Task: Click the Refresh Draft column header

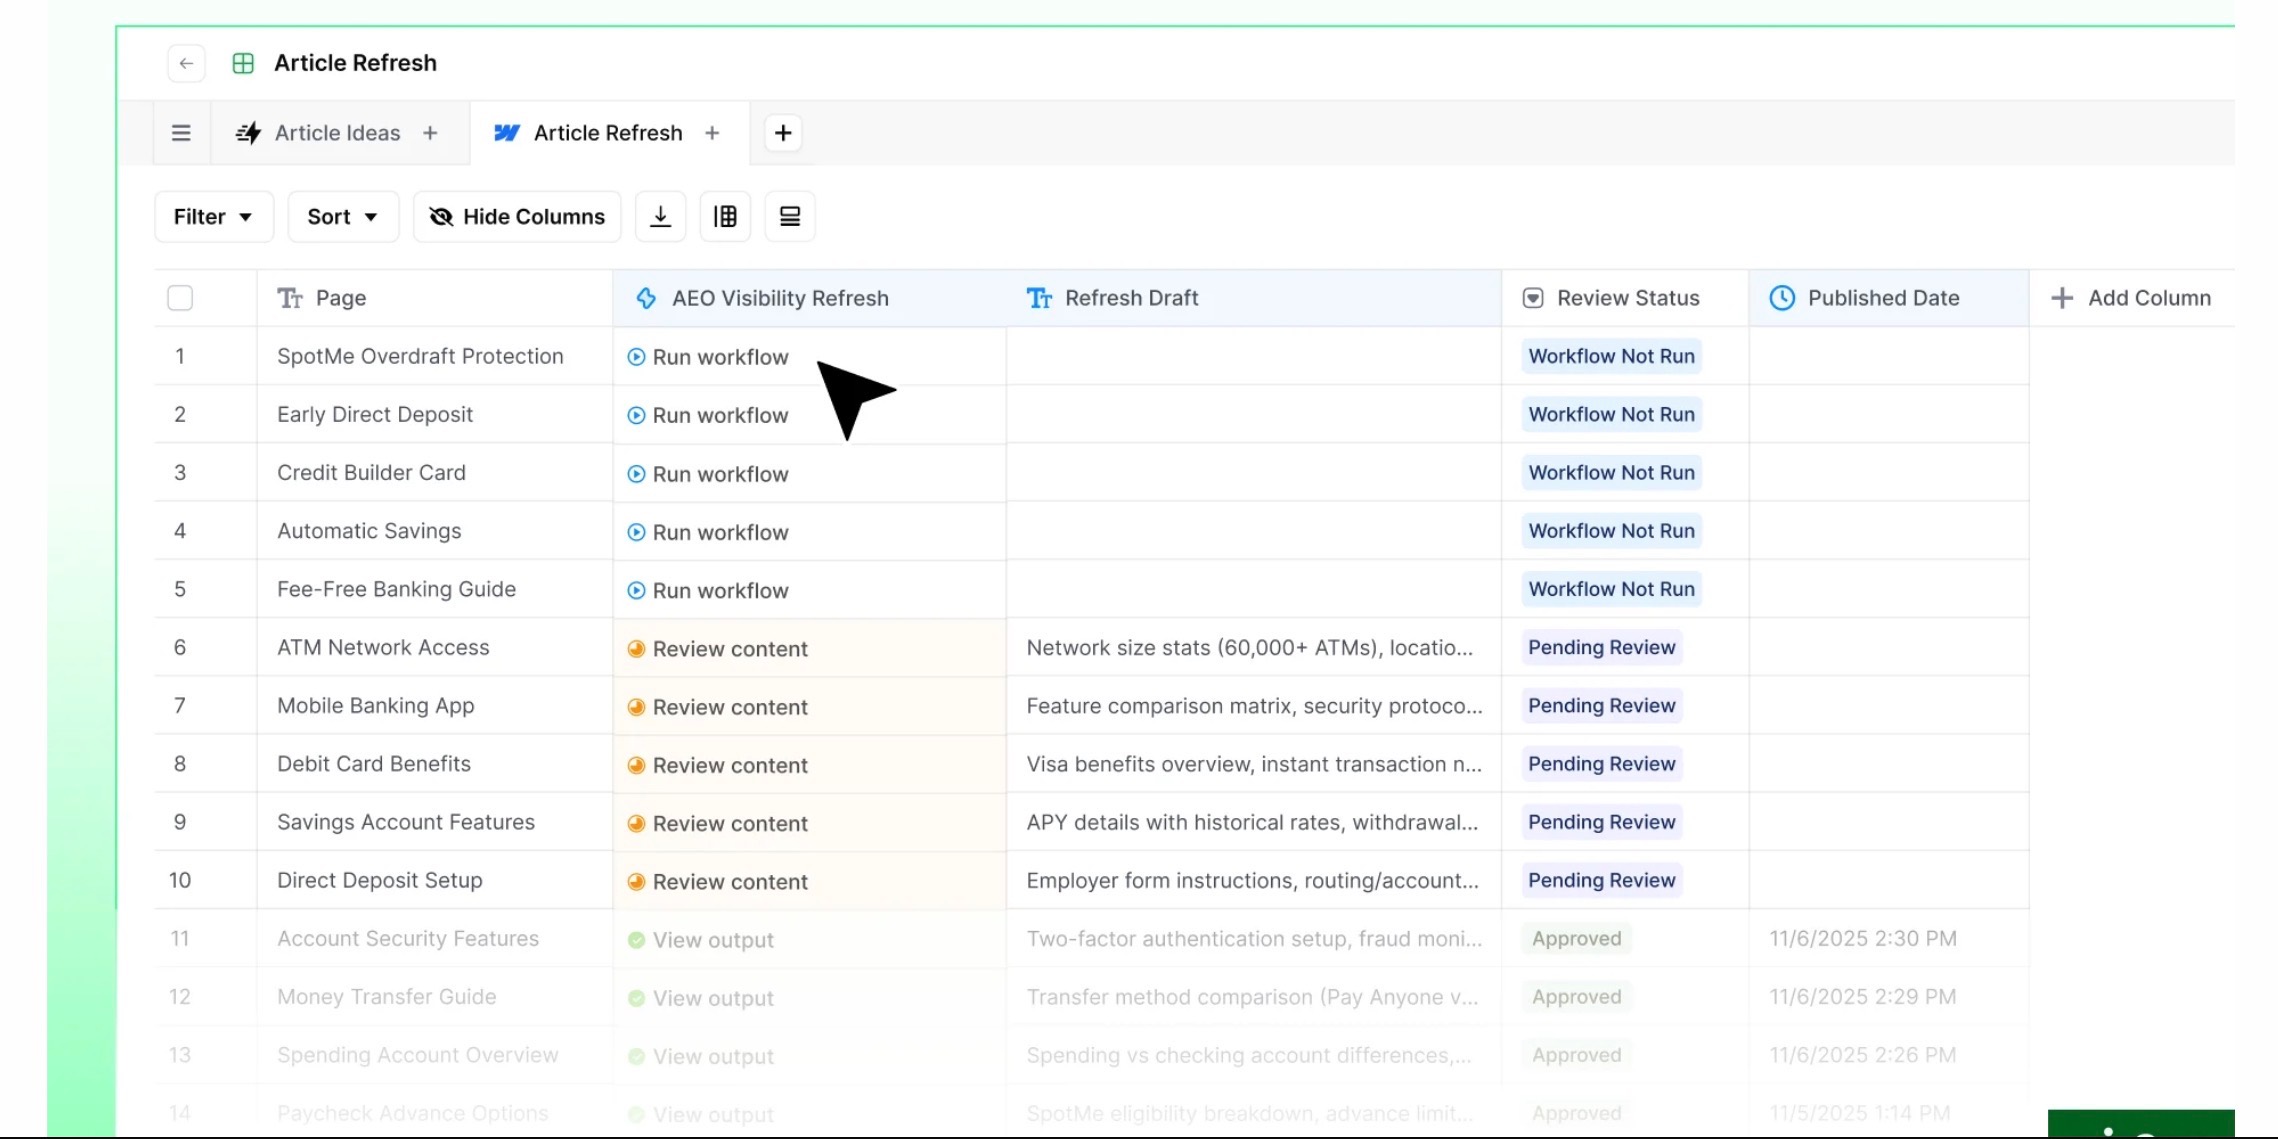Action: point(1254,298)
